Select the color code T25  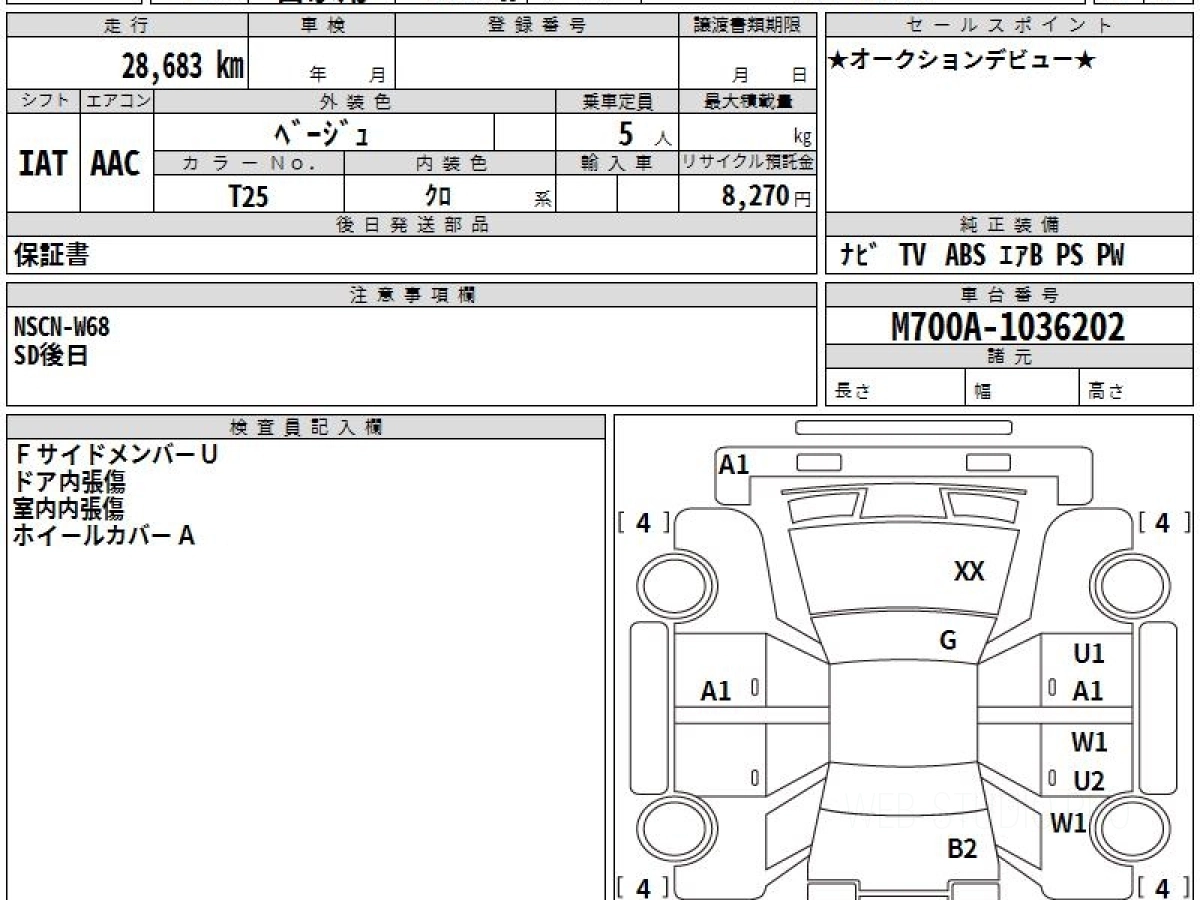coord(249,196)
